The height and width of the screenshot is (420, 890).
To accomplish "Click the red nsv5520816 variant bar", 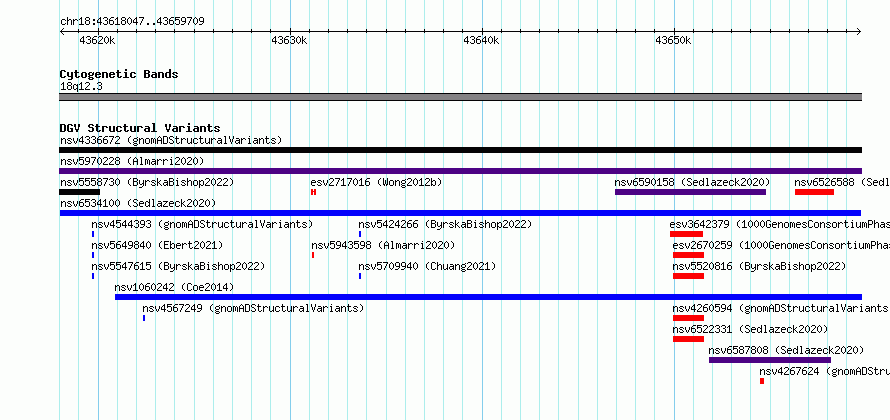I will [688, 276].
